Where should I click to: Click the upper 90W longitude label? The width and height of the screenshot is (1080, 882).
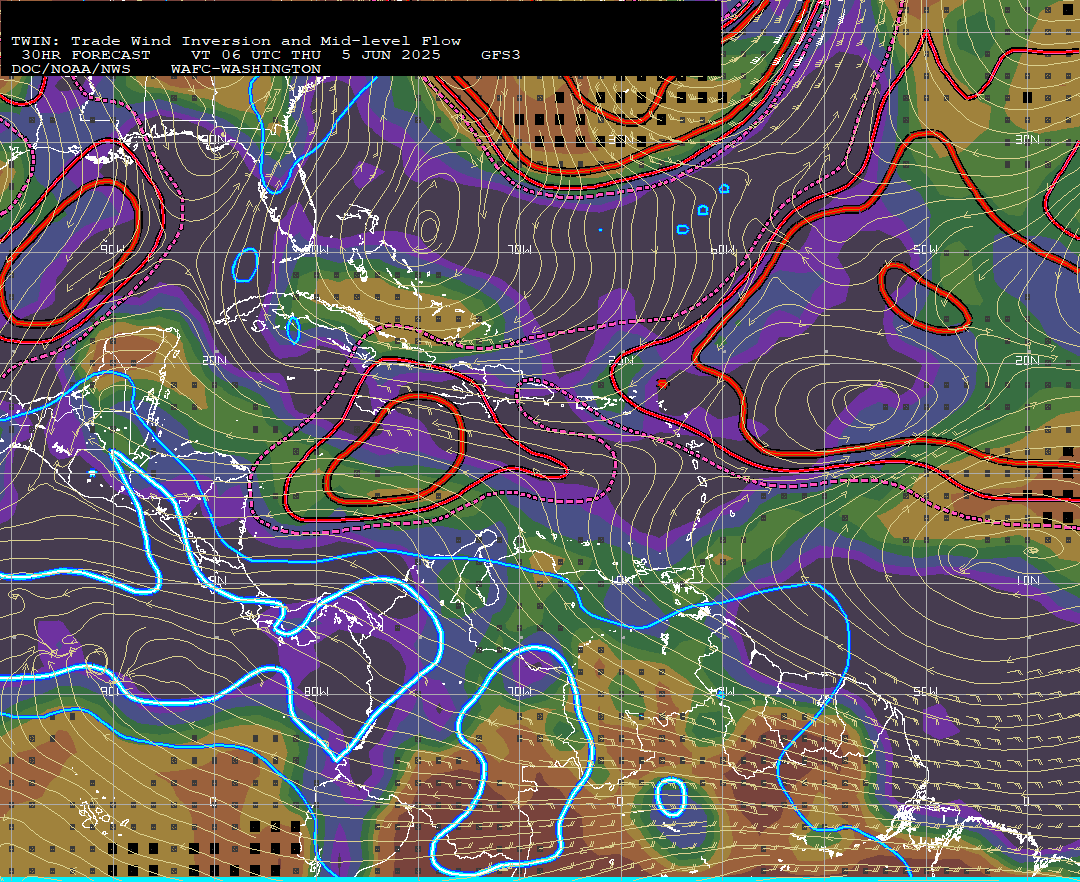pyautogui.click(x=113, y=249)
